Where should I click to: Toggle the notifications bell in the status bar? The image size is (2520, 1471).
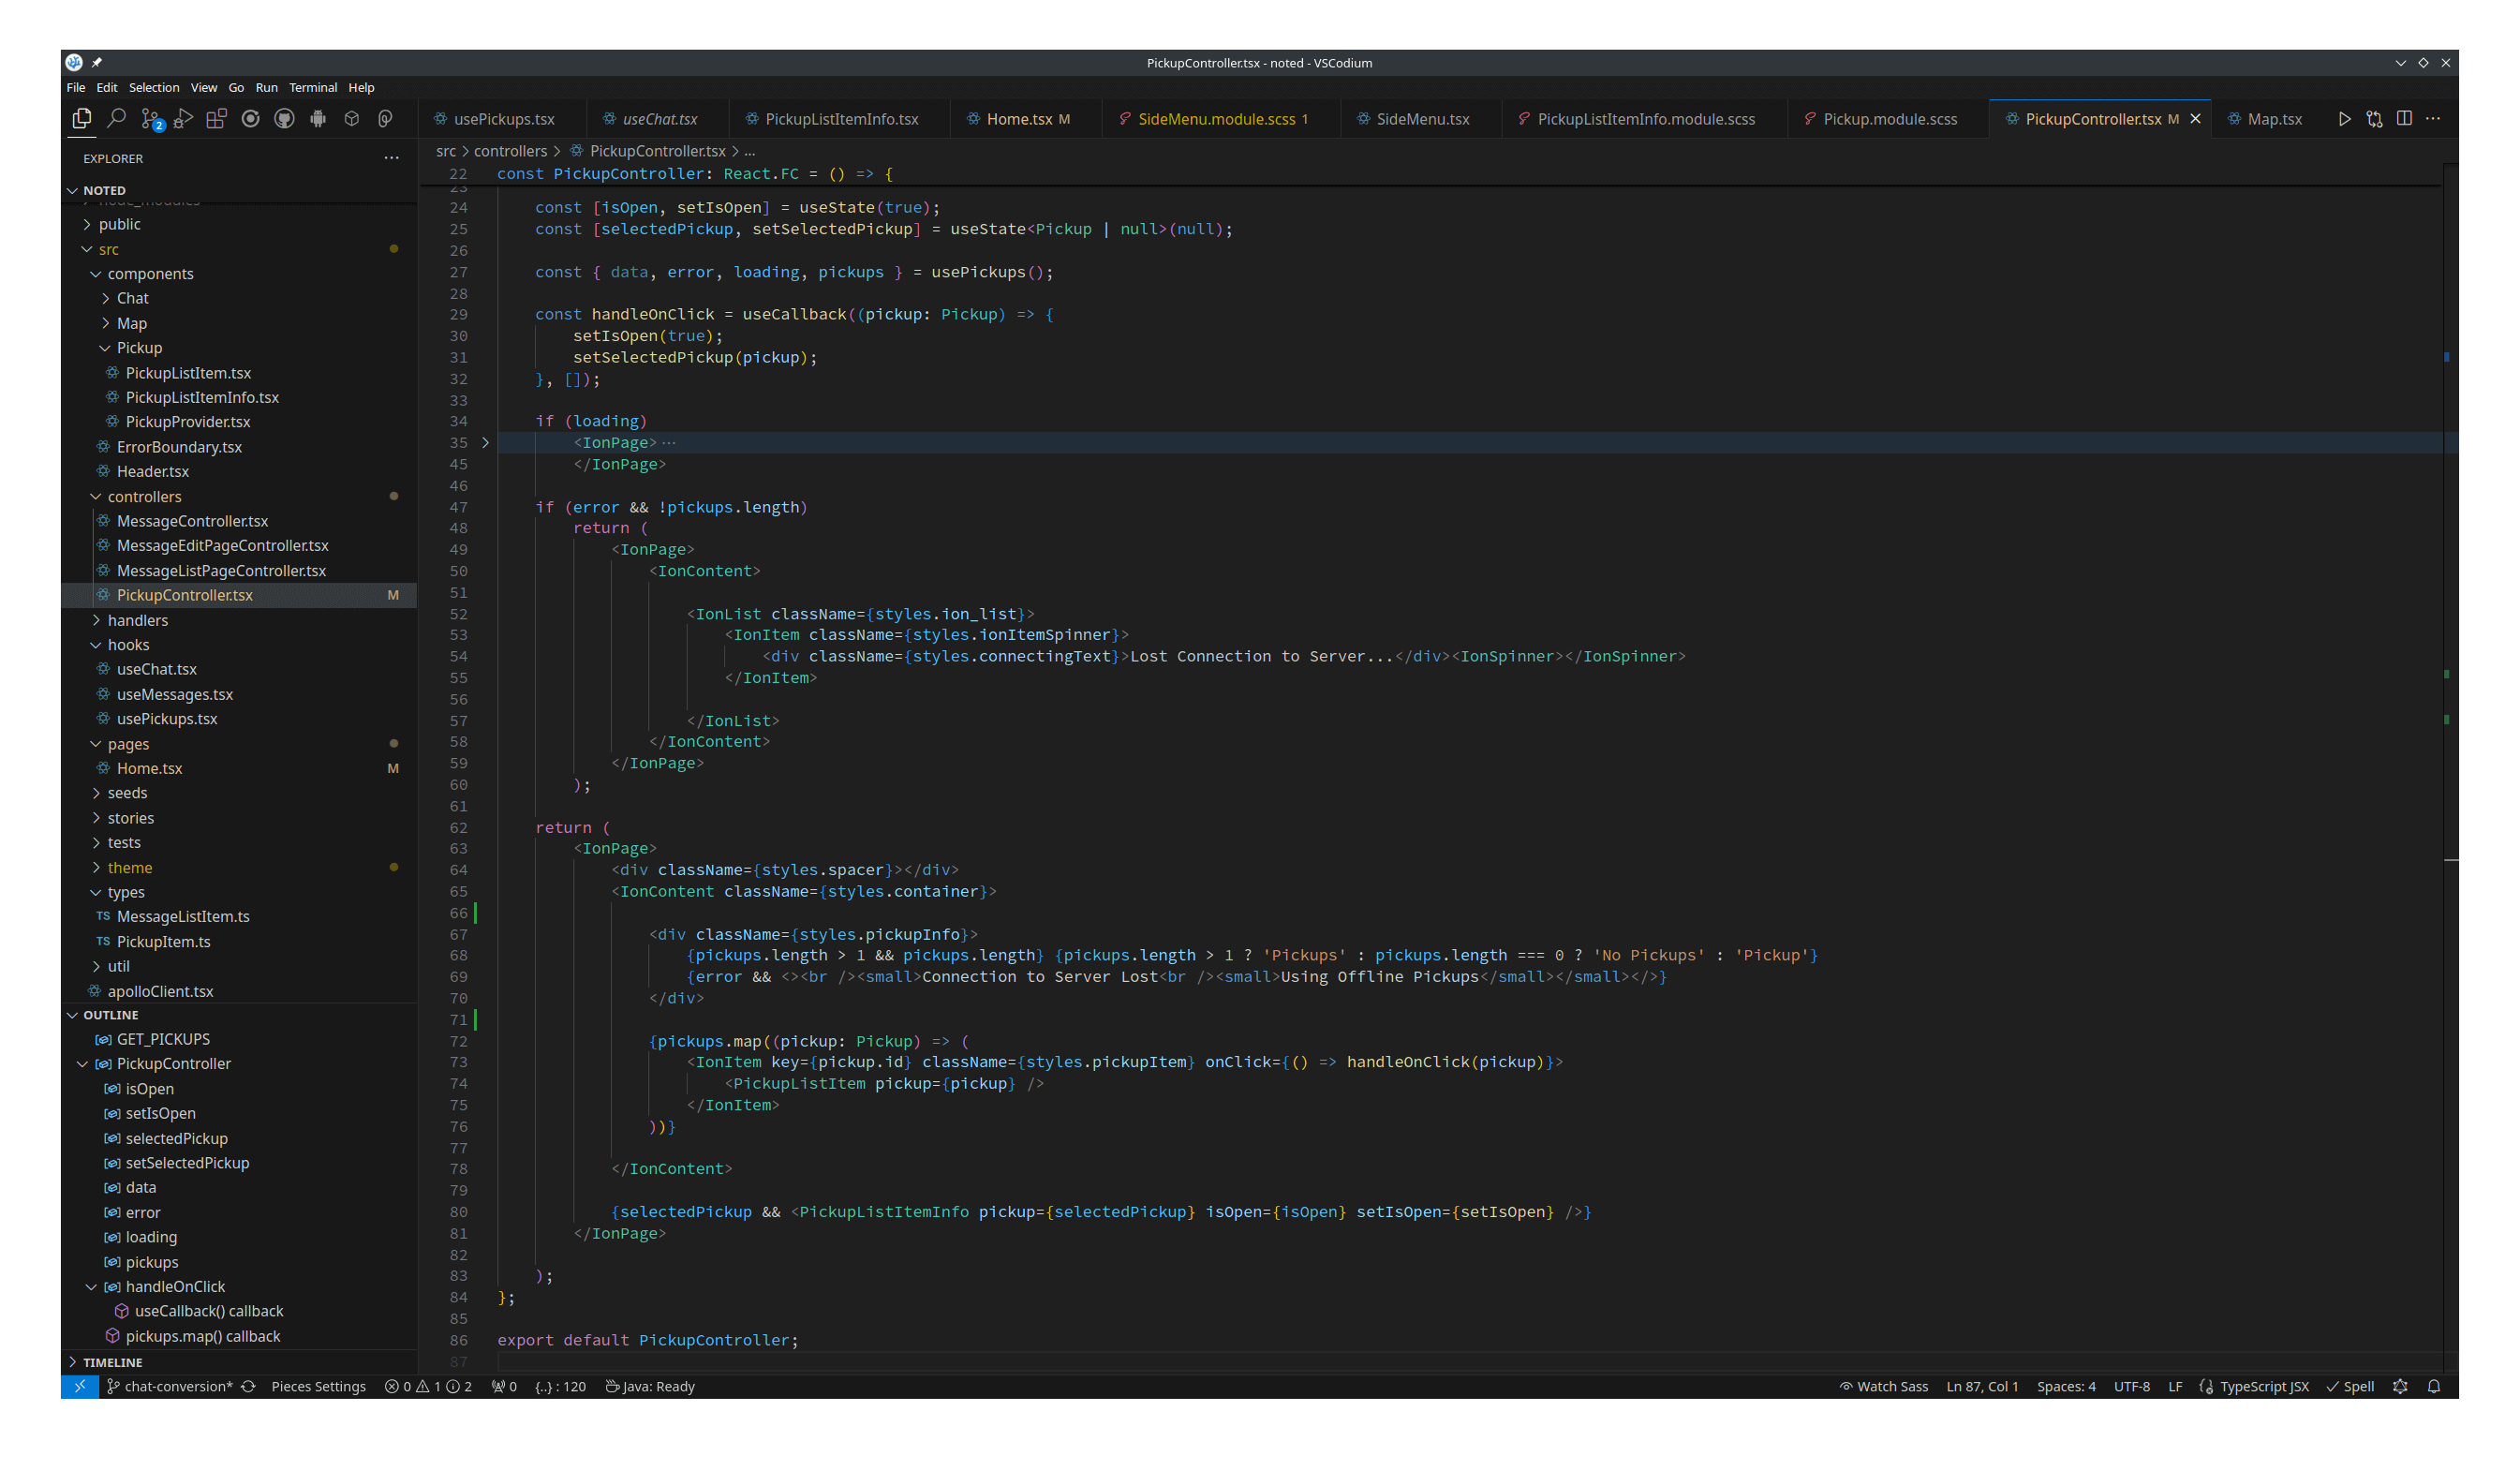(x=2434, y=1386)
